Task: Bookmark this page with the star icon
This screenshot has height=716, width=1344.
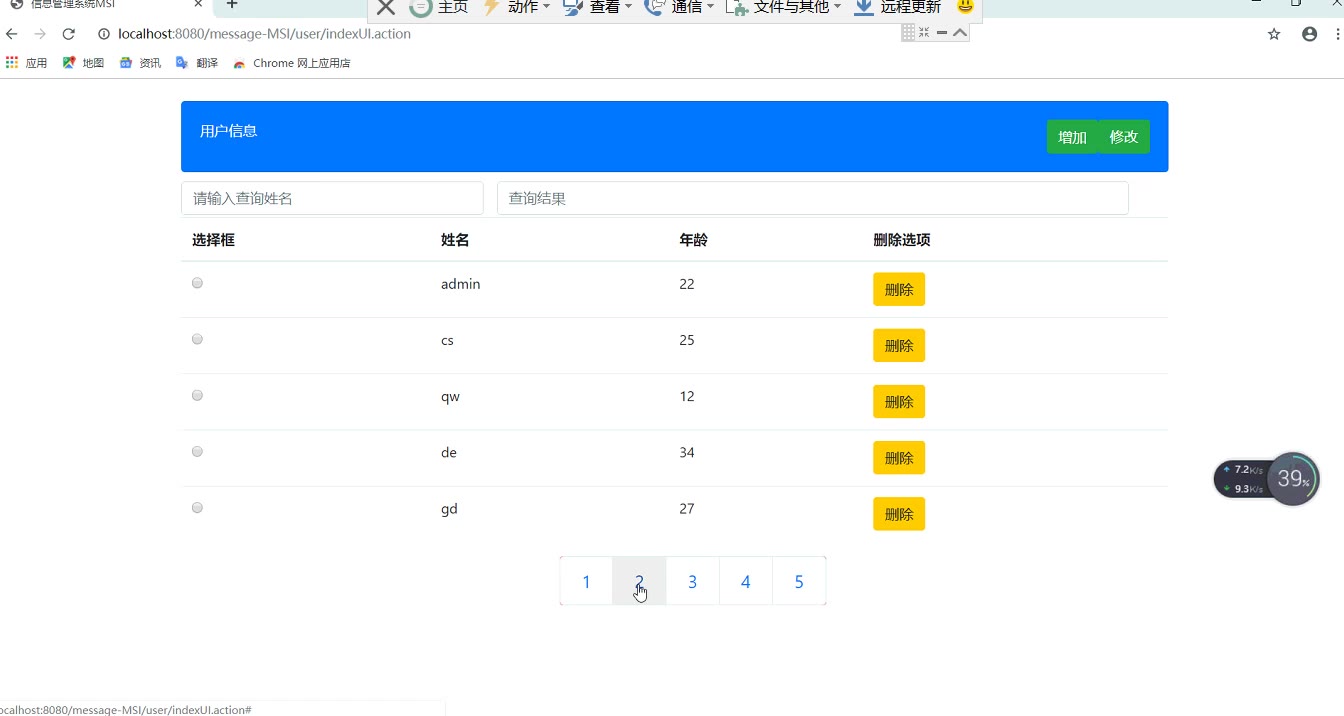Action: [x=1274, y=34]
